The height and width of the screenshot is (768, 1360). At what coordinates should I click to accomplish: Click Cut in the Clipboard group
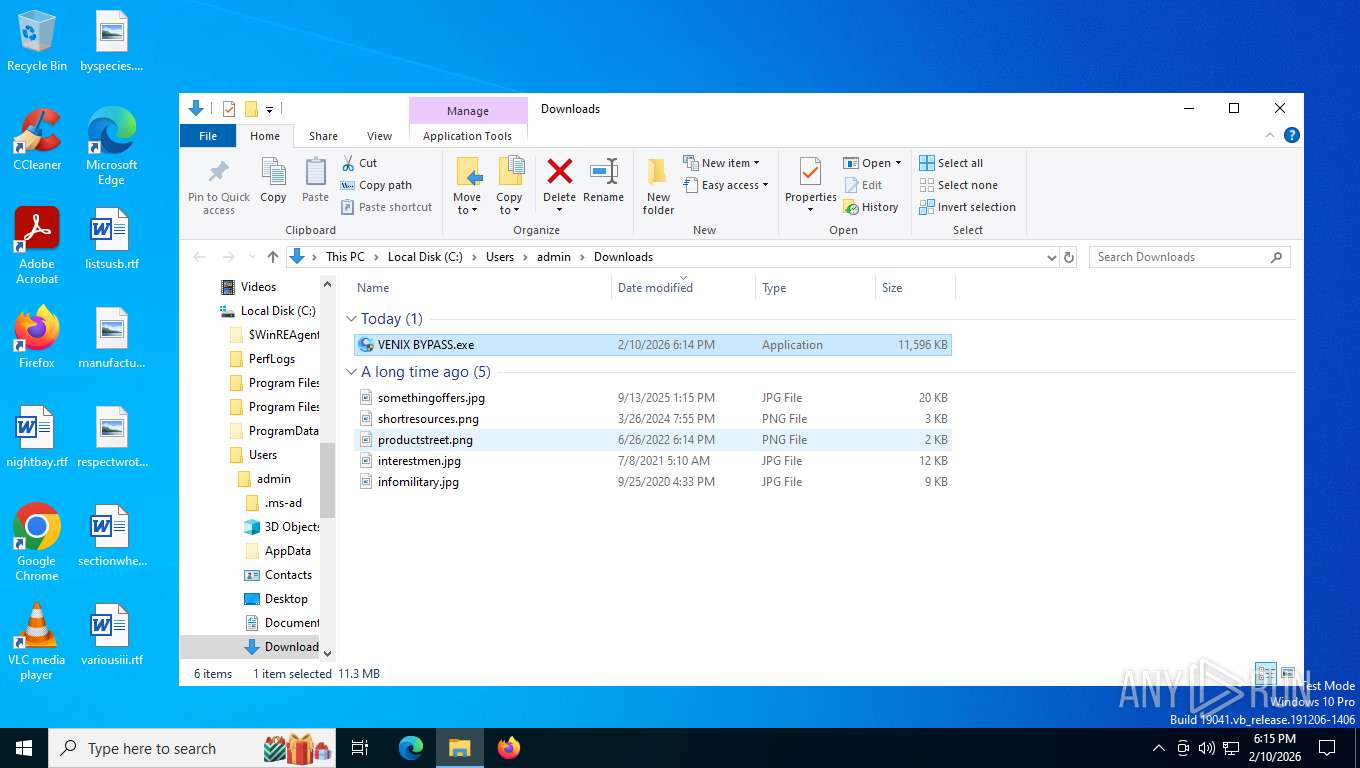pos(359,163)
